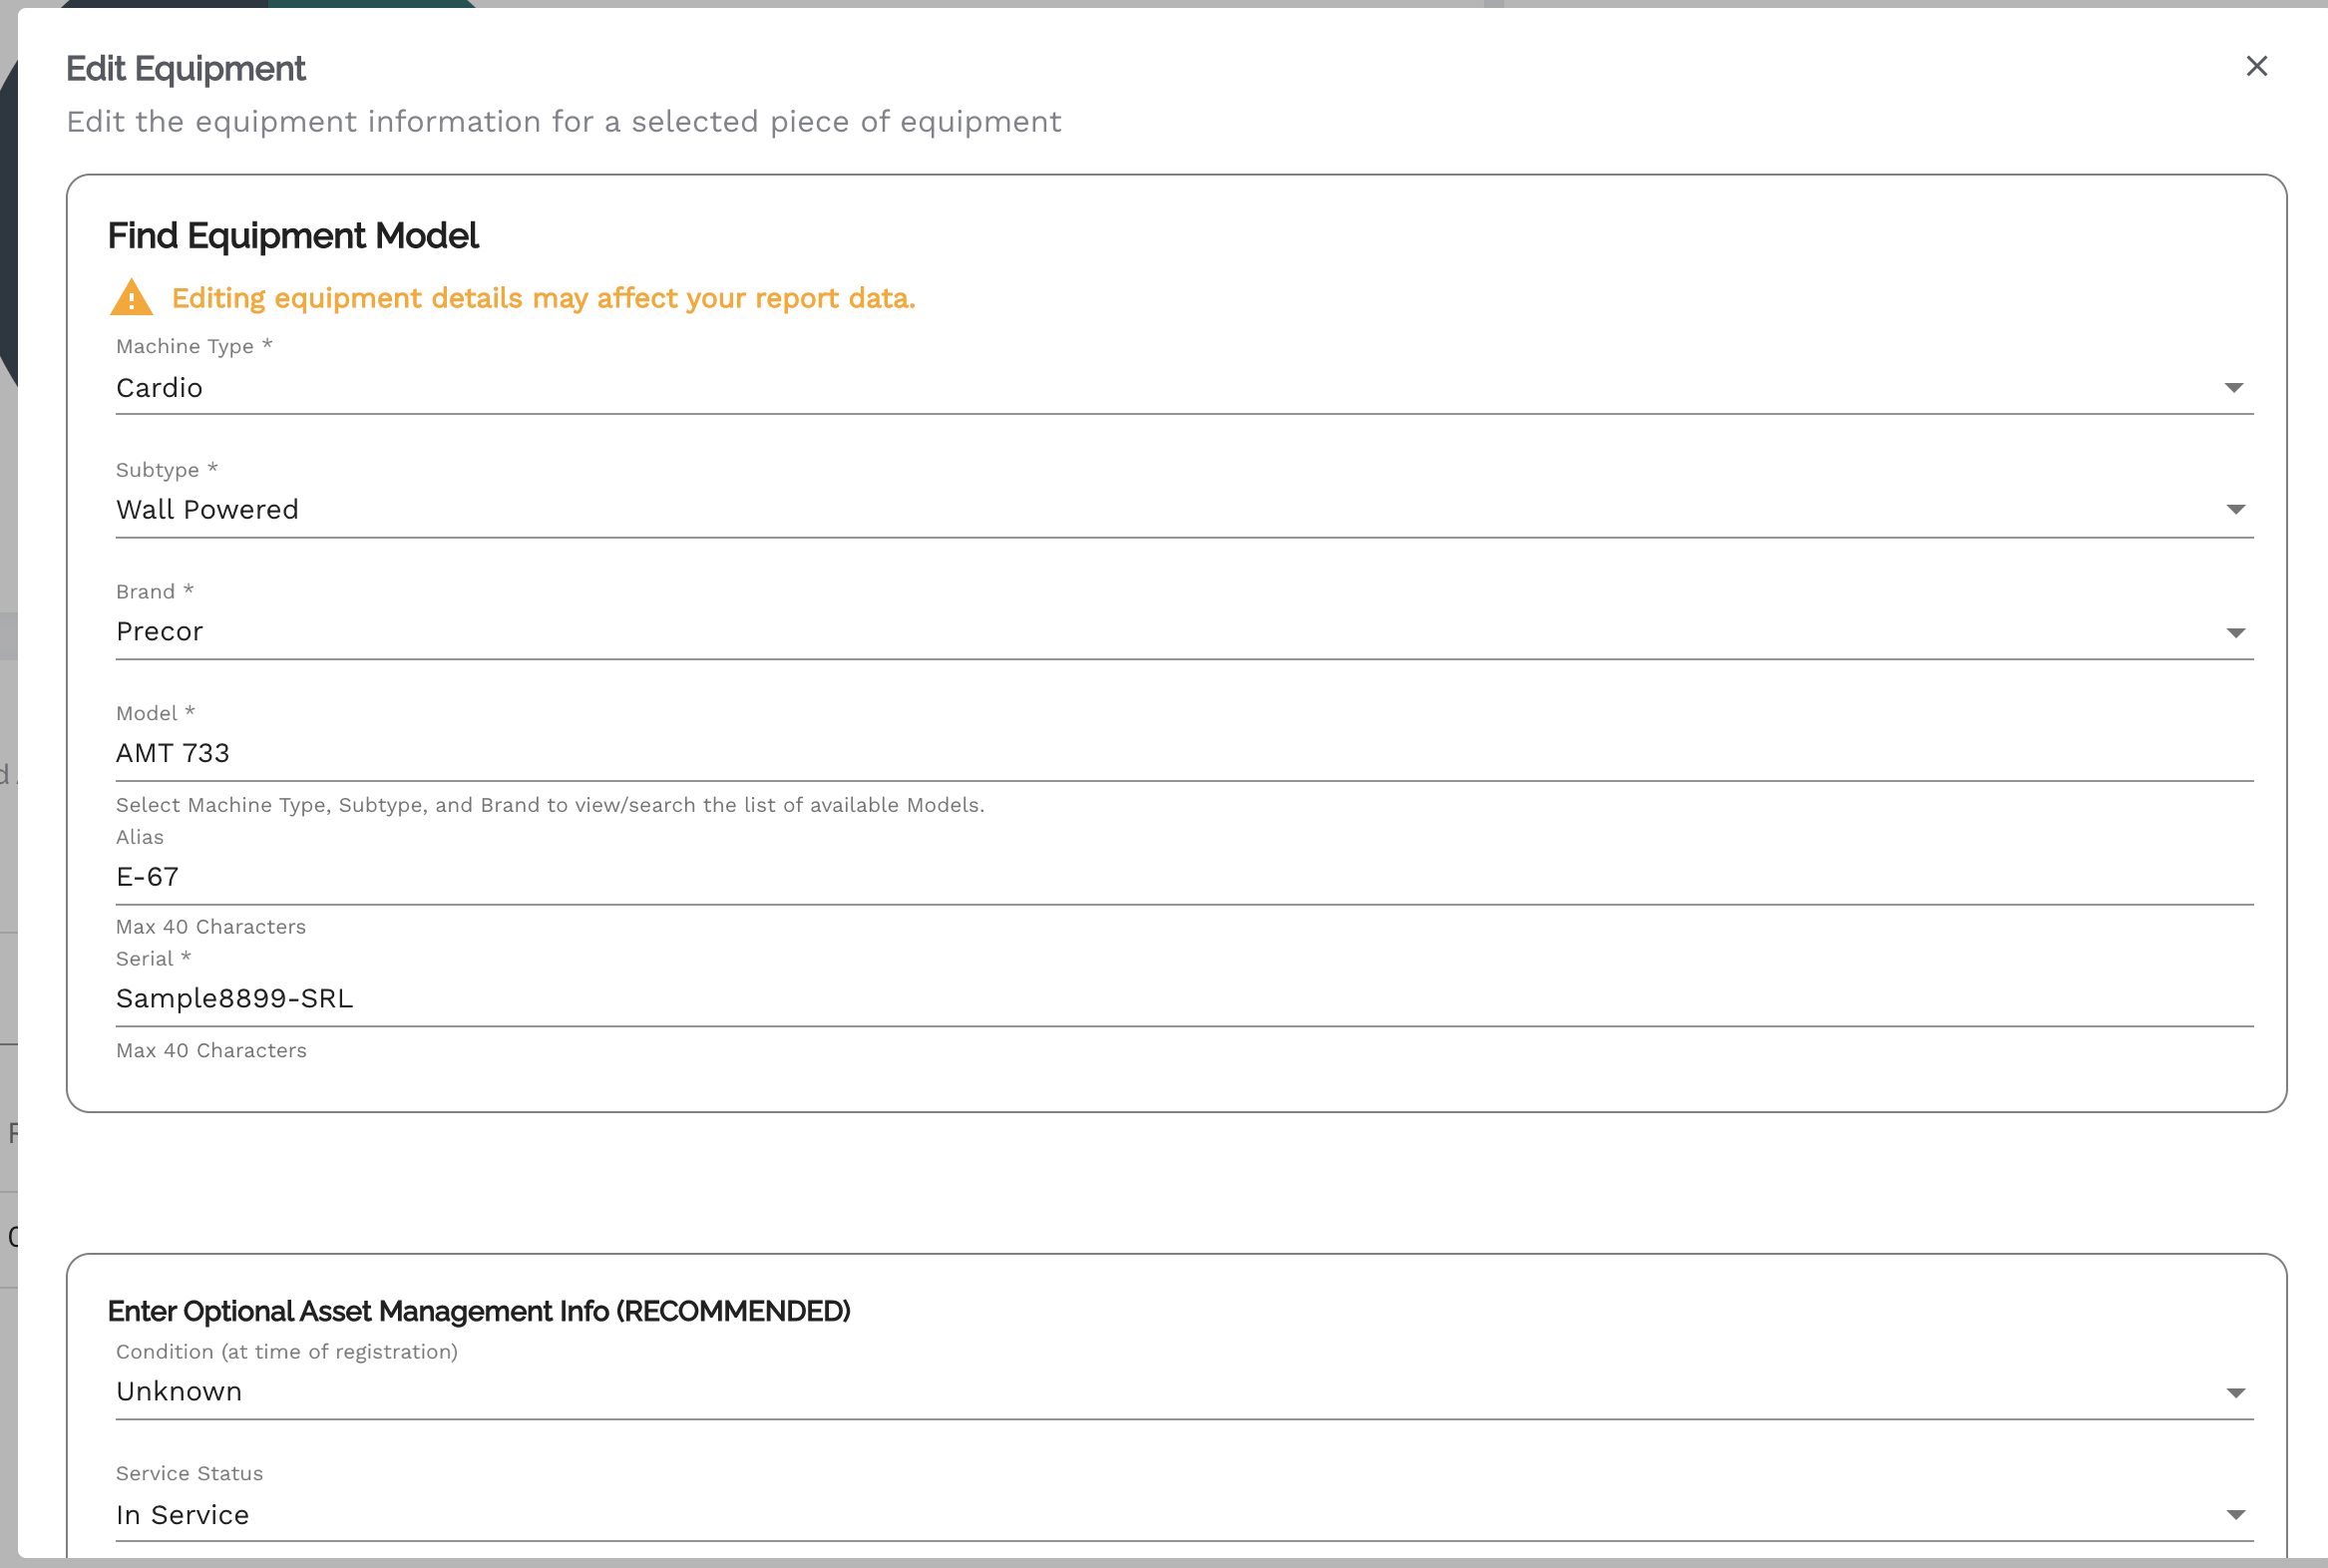Click the Service Status dropdown arrow

point(2236,1515)
